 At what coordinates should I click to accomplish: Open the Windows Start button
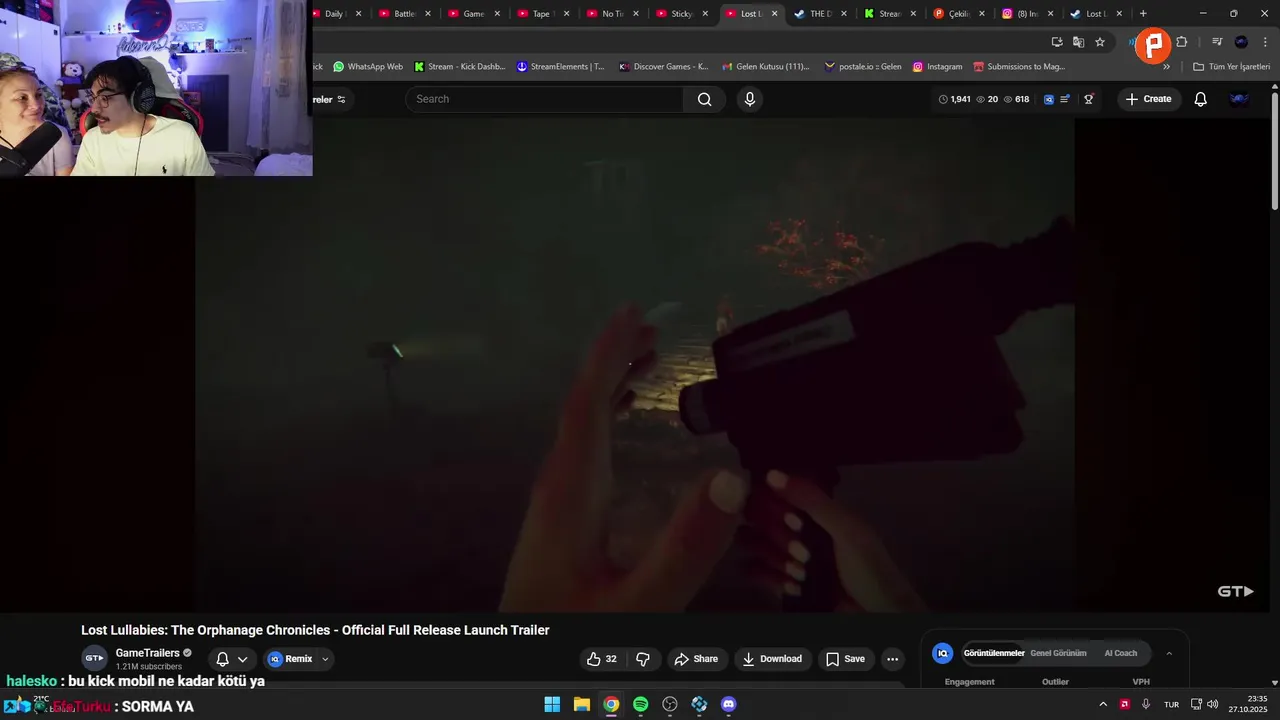552,704
